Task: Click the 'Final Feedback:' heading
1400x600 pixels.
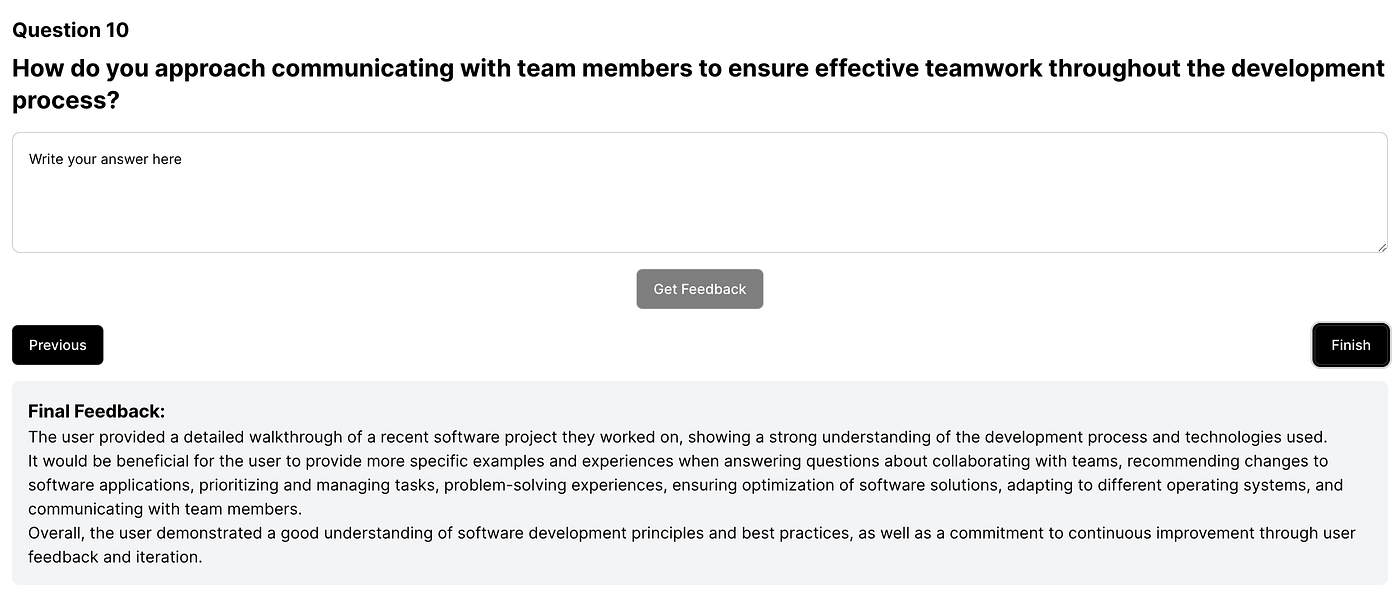Action: point(96,411)
